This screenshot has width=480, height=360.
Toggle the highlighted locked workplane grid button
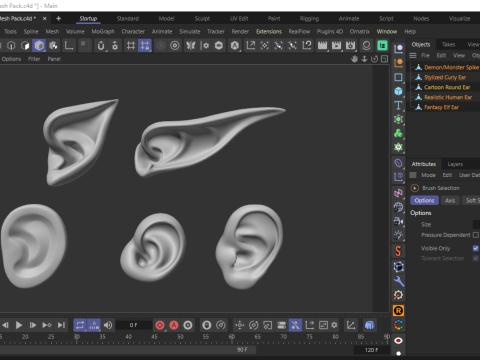pos(145,45)
